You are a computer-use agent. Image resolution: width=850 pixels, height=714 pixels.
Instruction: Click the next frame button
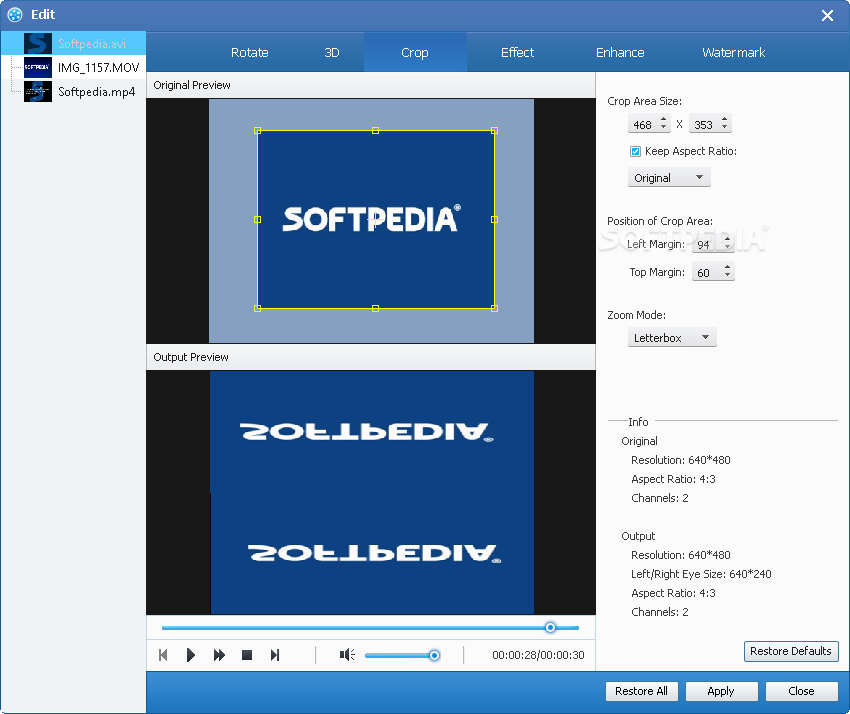pyautogui.click(x=275, y=655)
